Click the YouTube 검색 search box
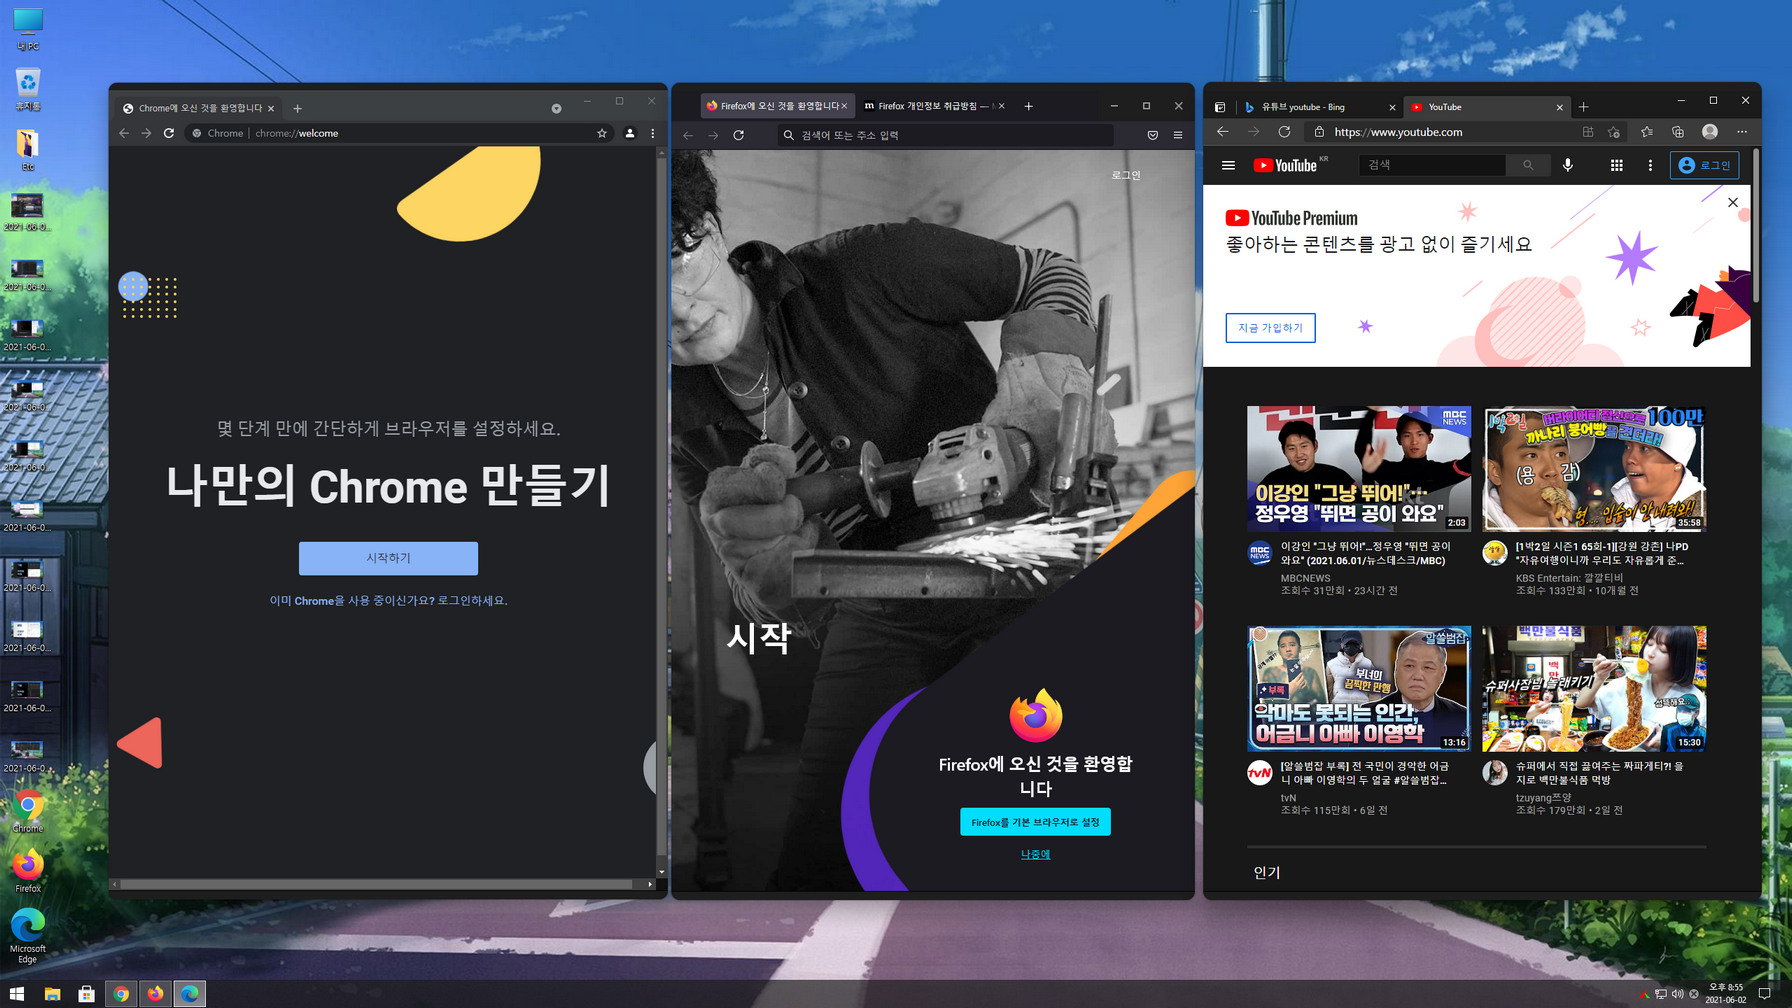This screenshot has height=1008, width=1792. (1432, 165)
